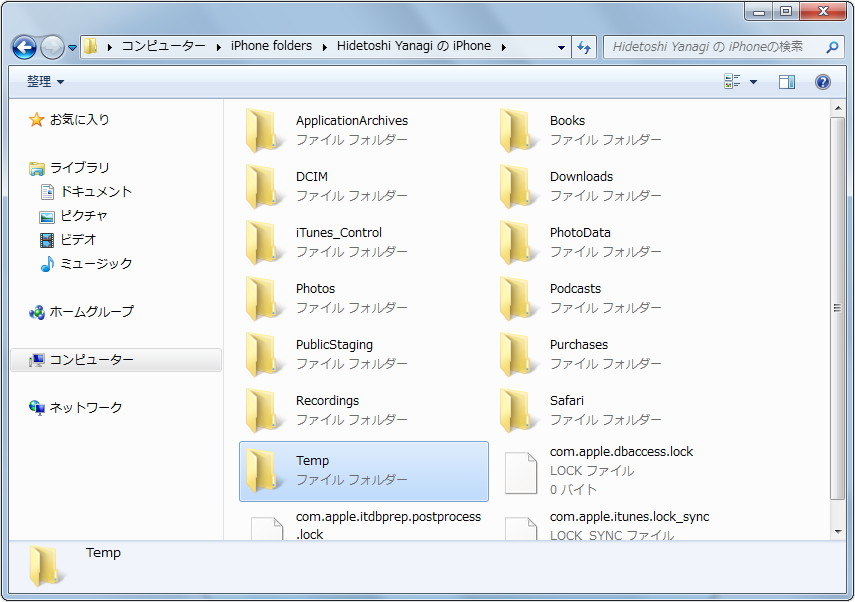
Task: Toggle the preview pane on
Action: (787, 81)
